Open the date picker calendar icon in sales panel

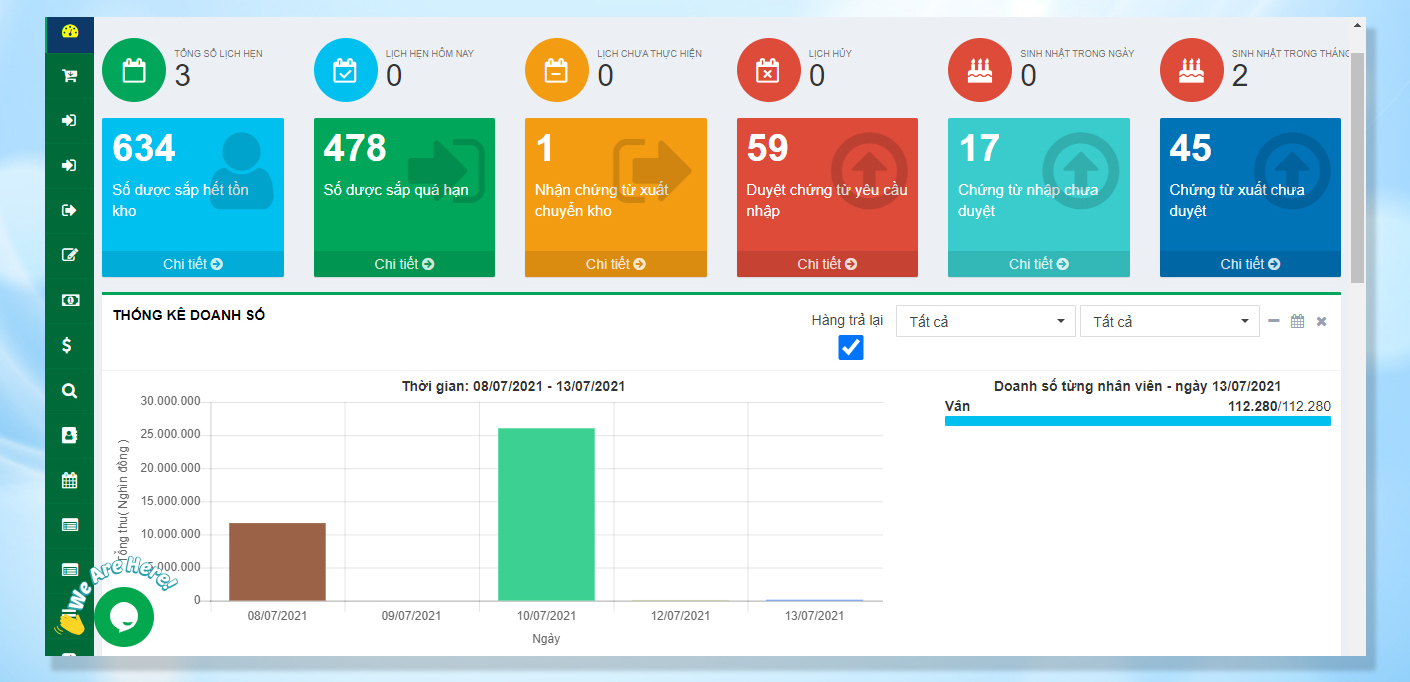pos(1297,321)
